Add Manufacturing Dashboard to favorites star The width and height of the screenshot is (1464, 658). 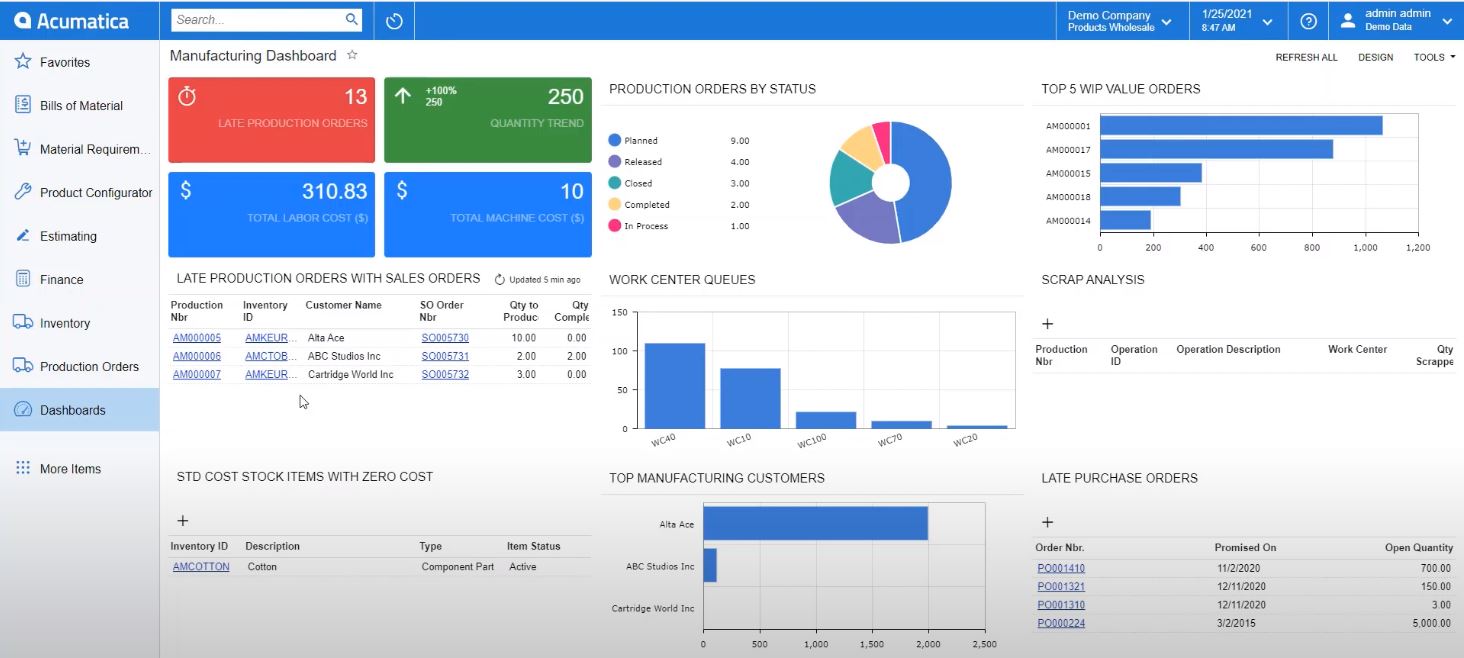[x=352, y=56]
